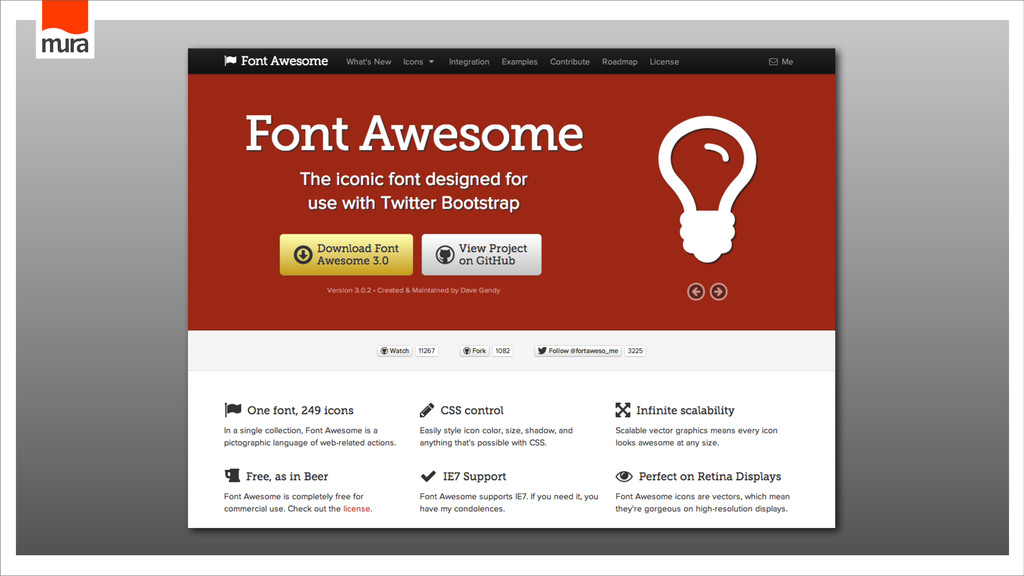1024x576 pixels.
Task: Click the 'Infinite scalability' heading
Action: pyautogui.click(x=685, y=410)
